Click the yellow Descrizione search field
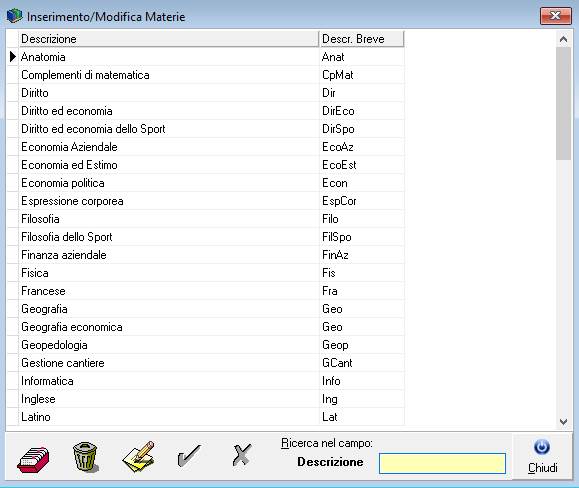 [x=442, y=463]
